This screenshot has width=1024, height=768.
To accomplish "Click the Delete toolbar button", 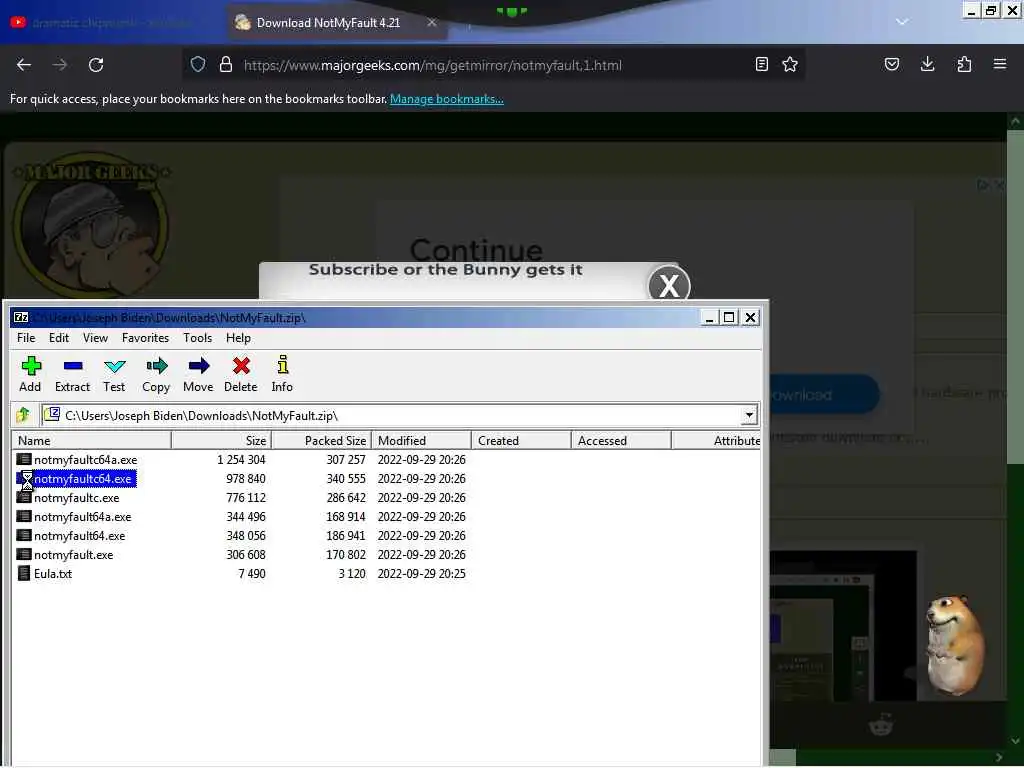I will (241, 374).
